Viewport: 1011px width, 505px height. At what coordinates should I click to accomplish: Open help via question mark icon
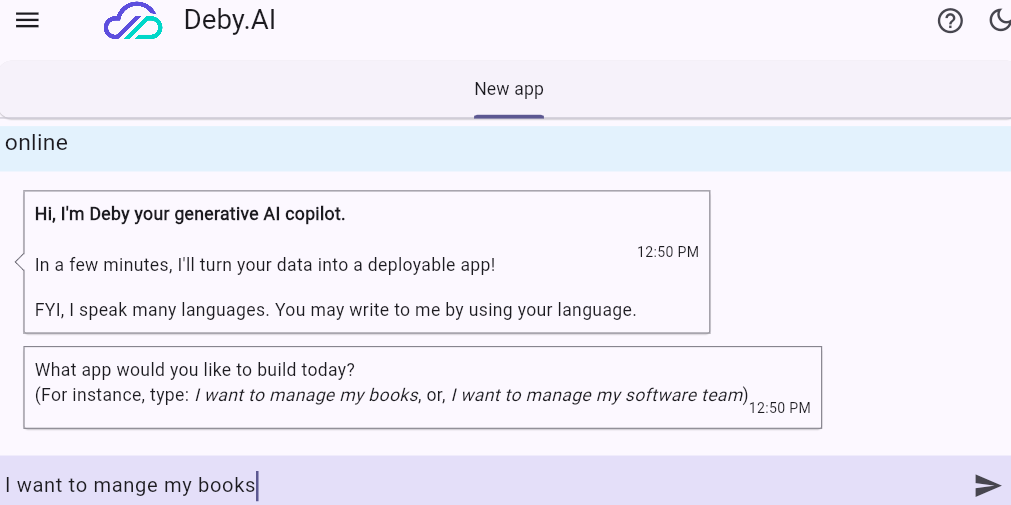pos(949,20)
